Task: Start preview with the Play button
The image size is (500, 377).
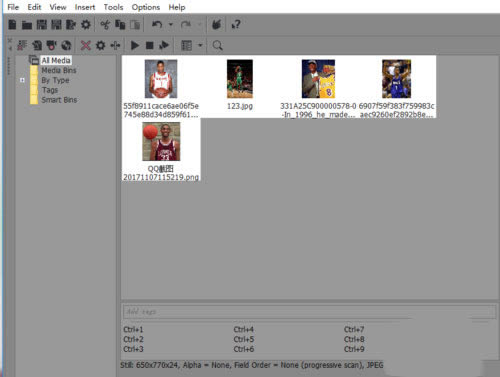Action: coord(135,45)
